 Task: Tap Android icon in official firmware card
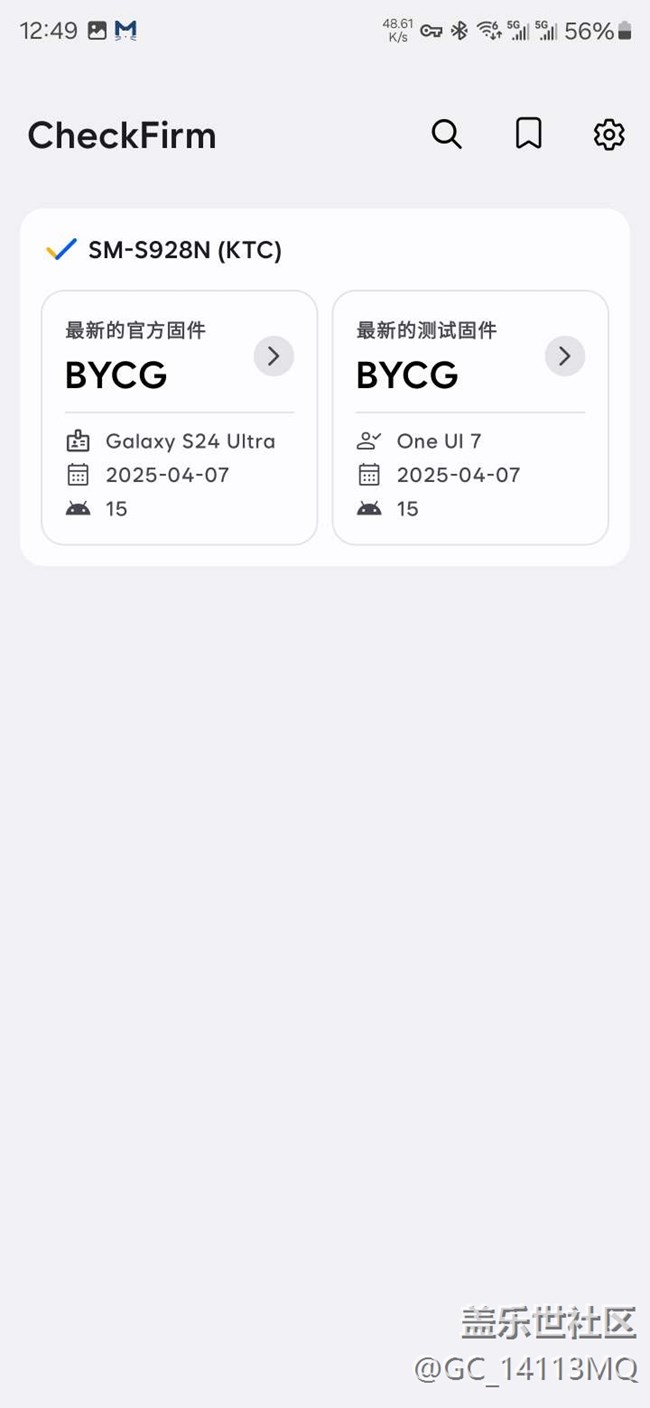click(x=78, y=509)
